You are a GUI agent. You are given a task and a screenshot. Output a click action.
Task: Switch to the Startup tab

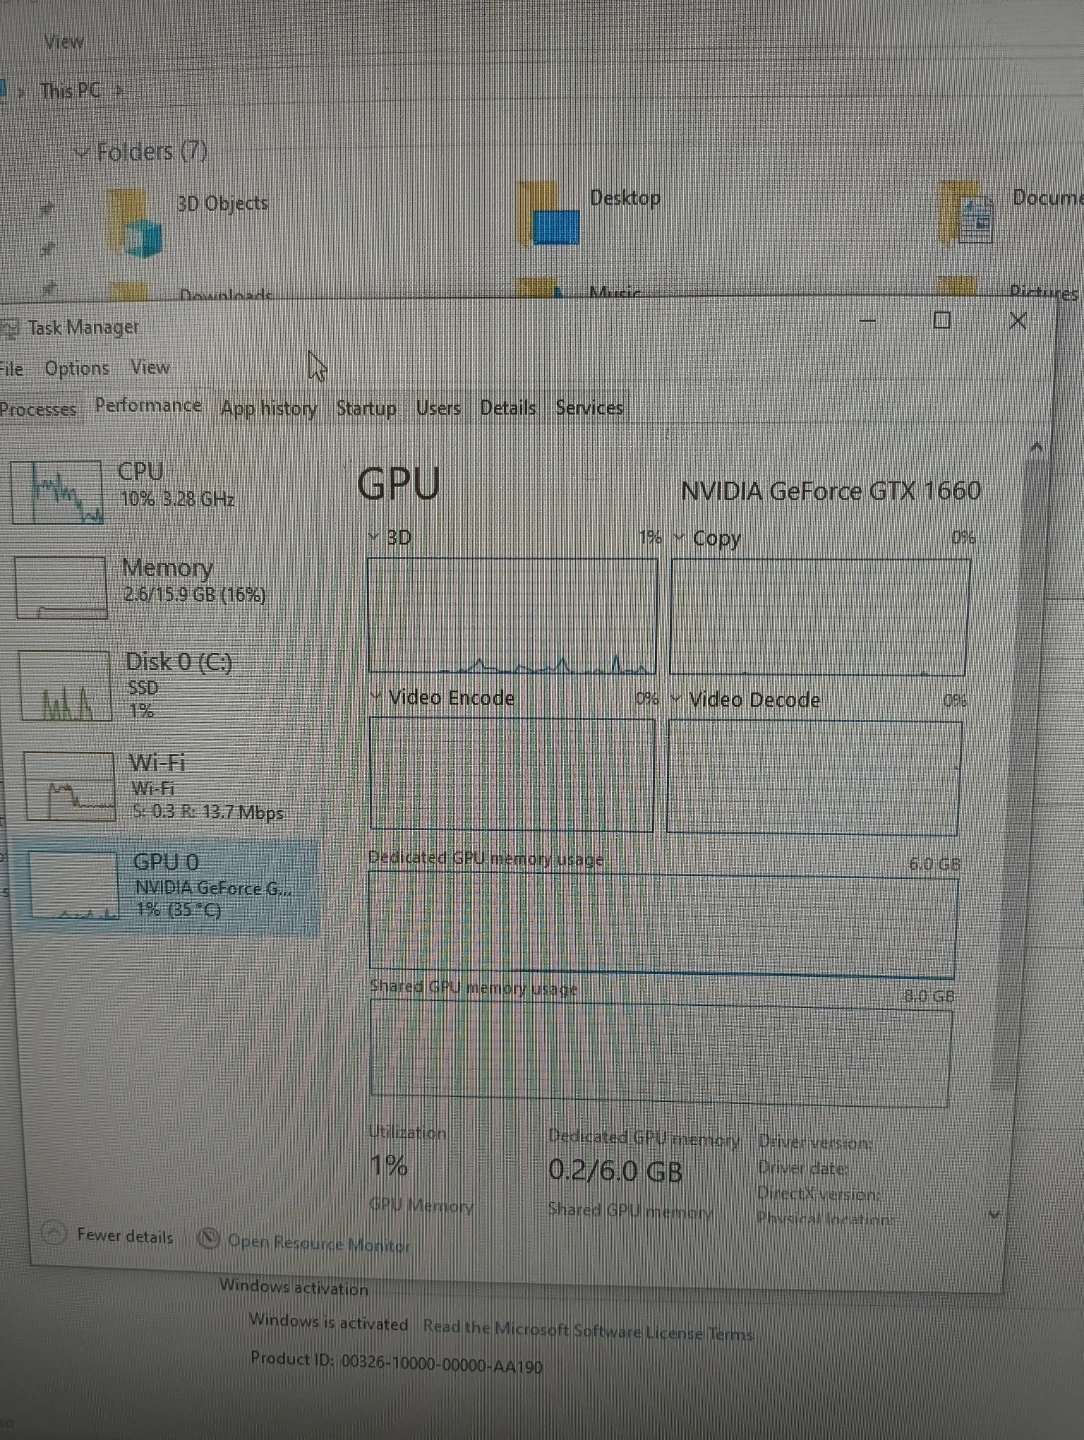click(366, 408)
